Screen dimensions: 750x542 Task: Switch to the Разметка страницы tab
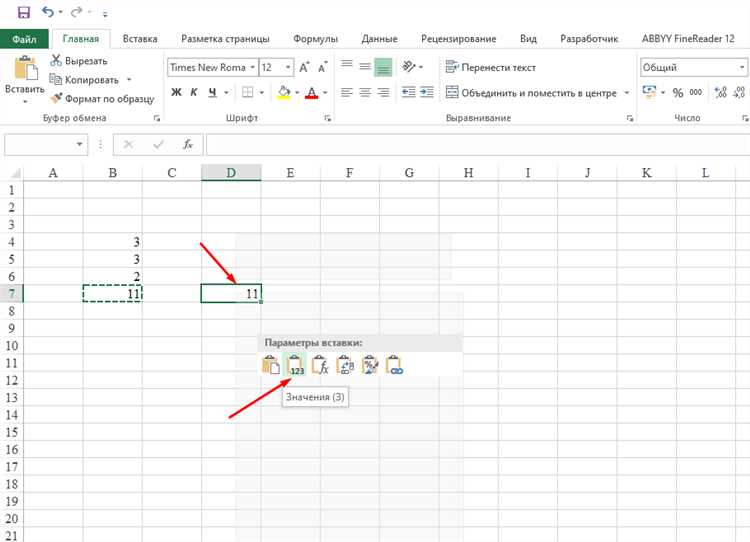[225, 39]
